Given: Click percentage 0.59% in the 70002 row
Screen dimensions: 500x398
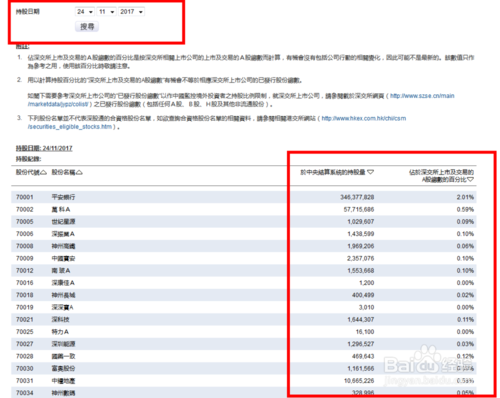Looking at the screenshot, I should click(465, 209).
